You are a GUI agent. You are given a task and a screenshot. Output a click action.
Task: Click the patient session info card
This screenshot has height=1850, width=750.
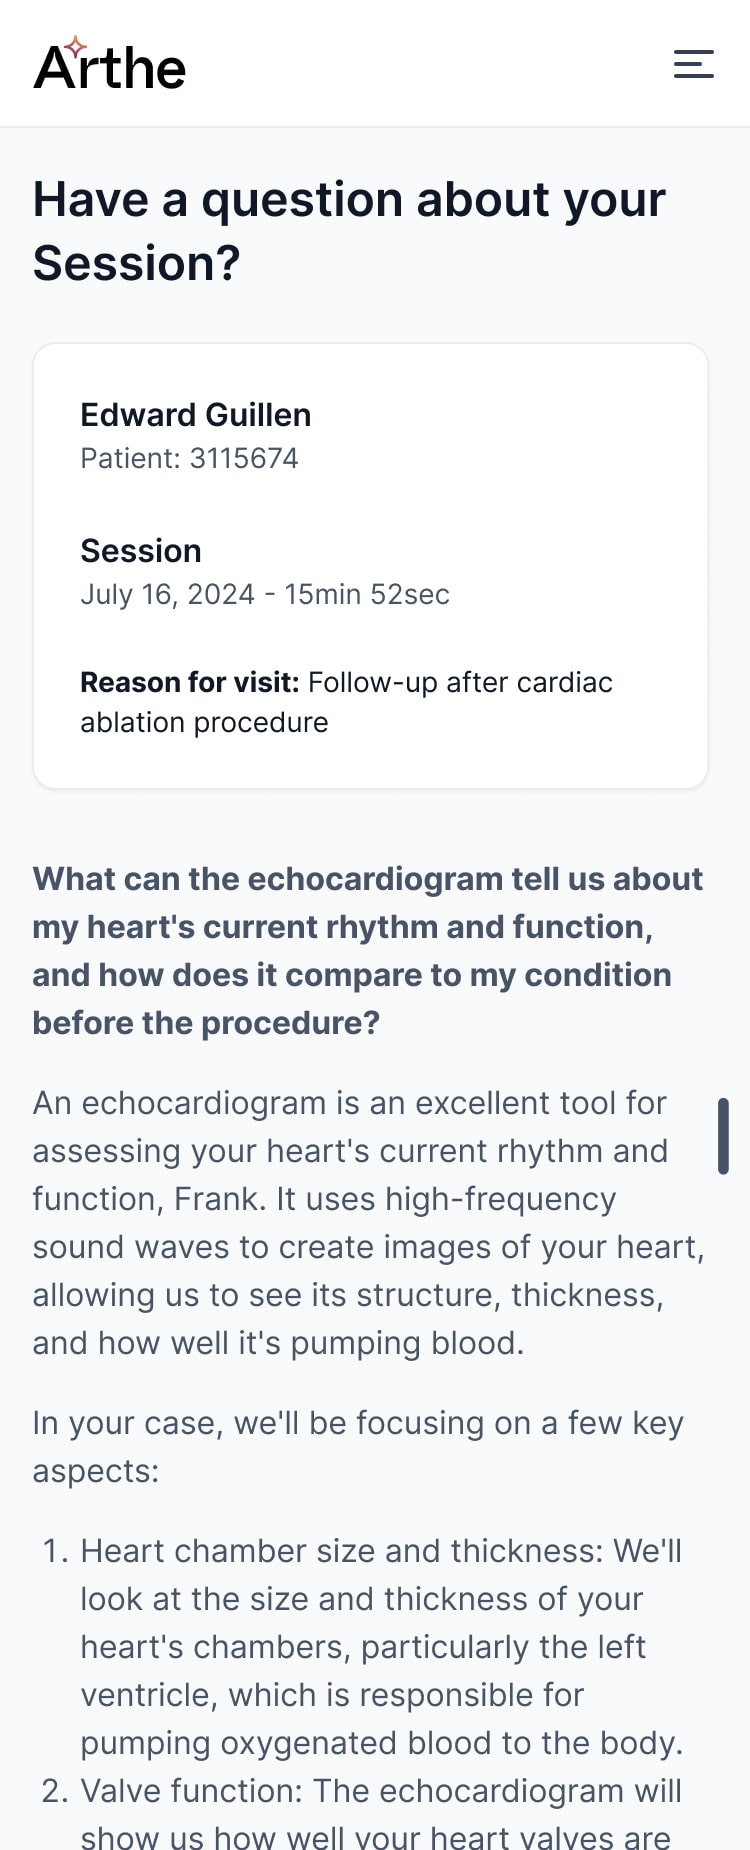(371, 566)
